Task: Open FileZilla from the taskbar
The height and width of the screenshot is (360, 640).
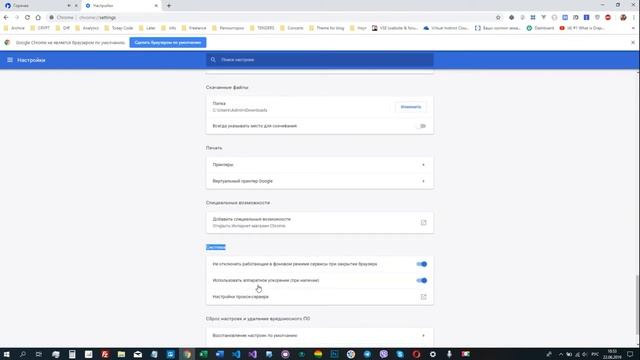Action: pyautogui.click(x=105, y=354)
